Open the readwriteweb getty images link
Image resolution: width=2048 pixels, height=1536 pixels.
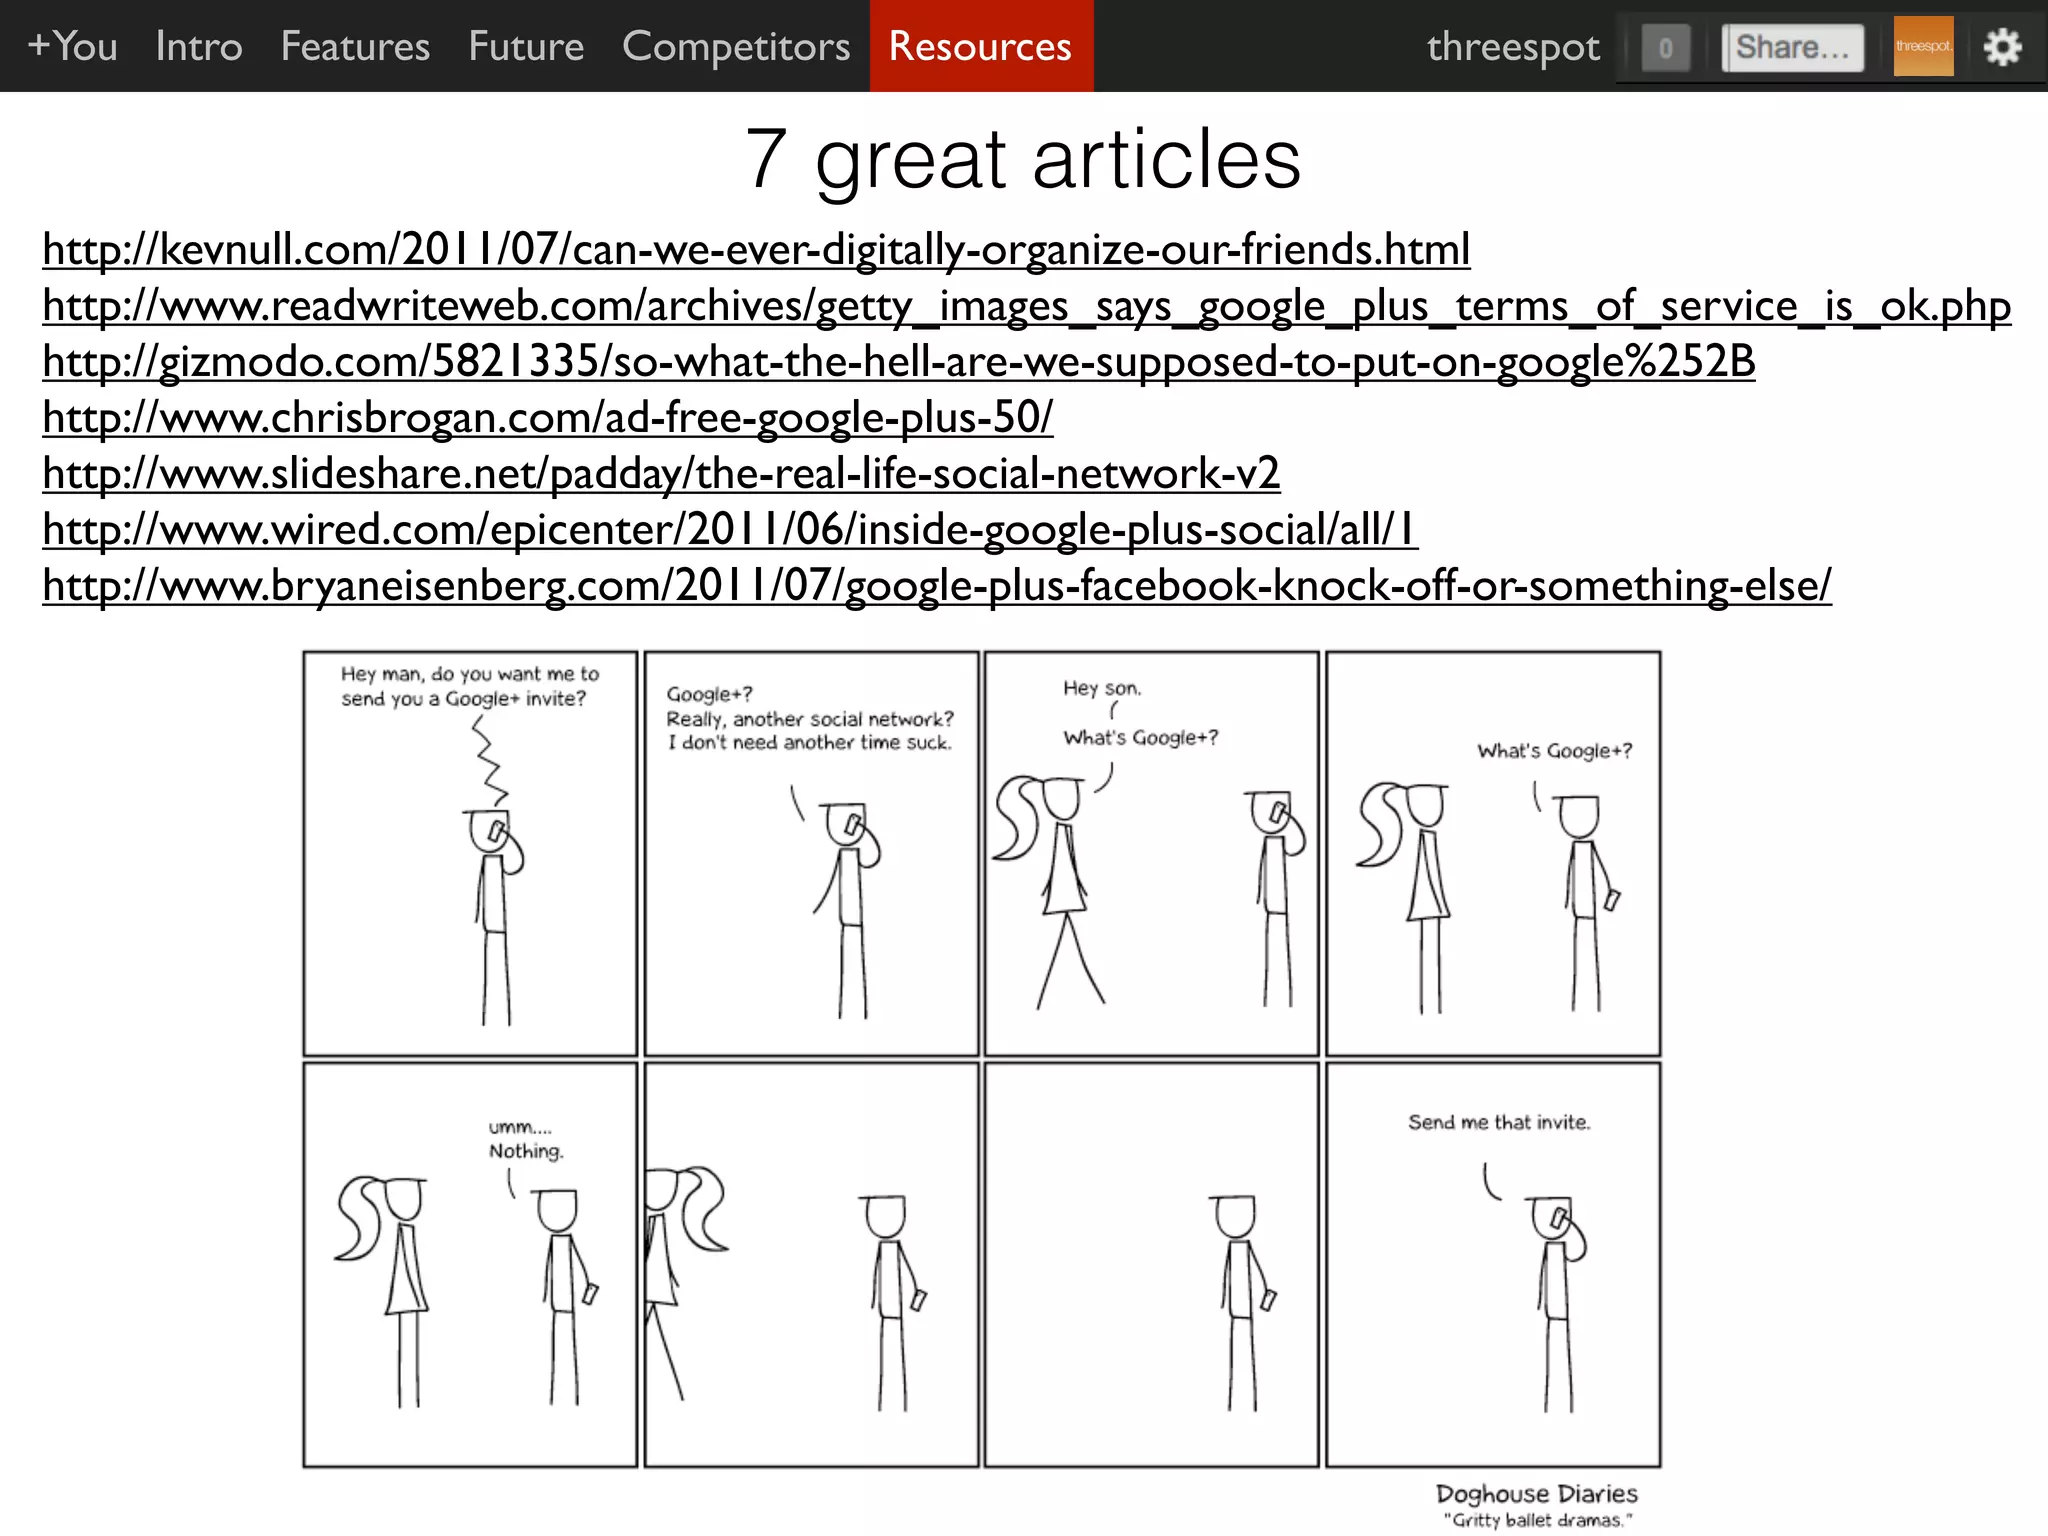pos(1026,305)
